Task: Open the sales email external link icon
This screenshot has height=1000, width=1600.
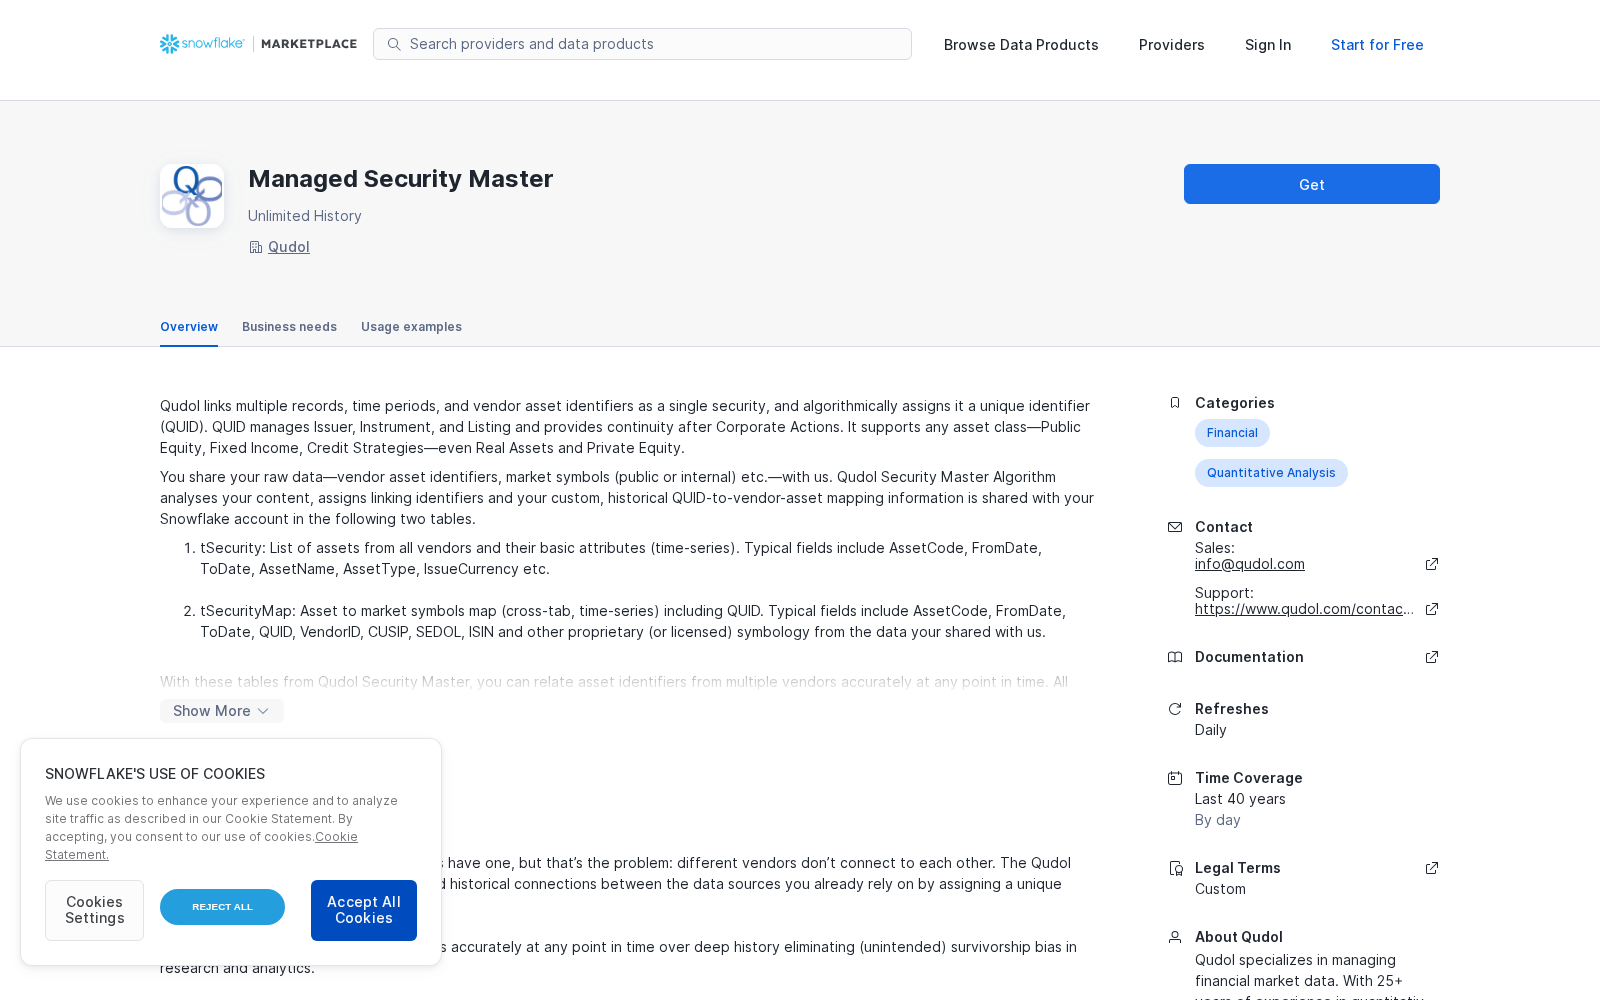Action: click(x=1432, y=564)
